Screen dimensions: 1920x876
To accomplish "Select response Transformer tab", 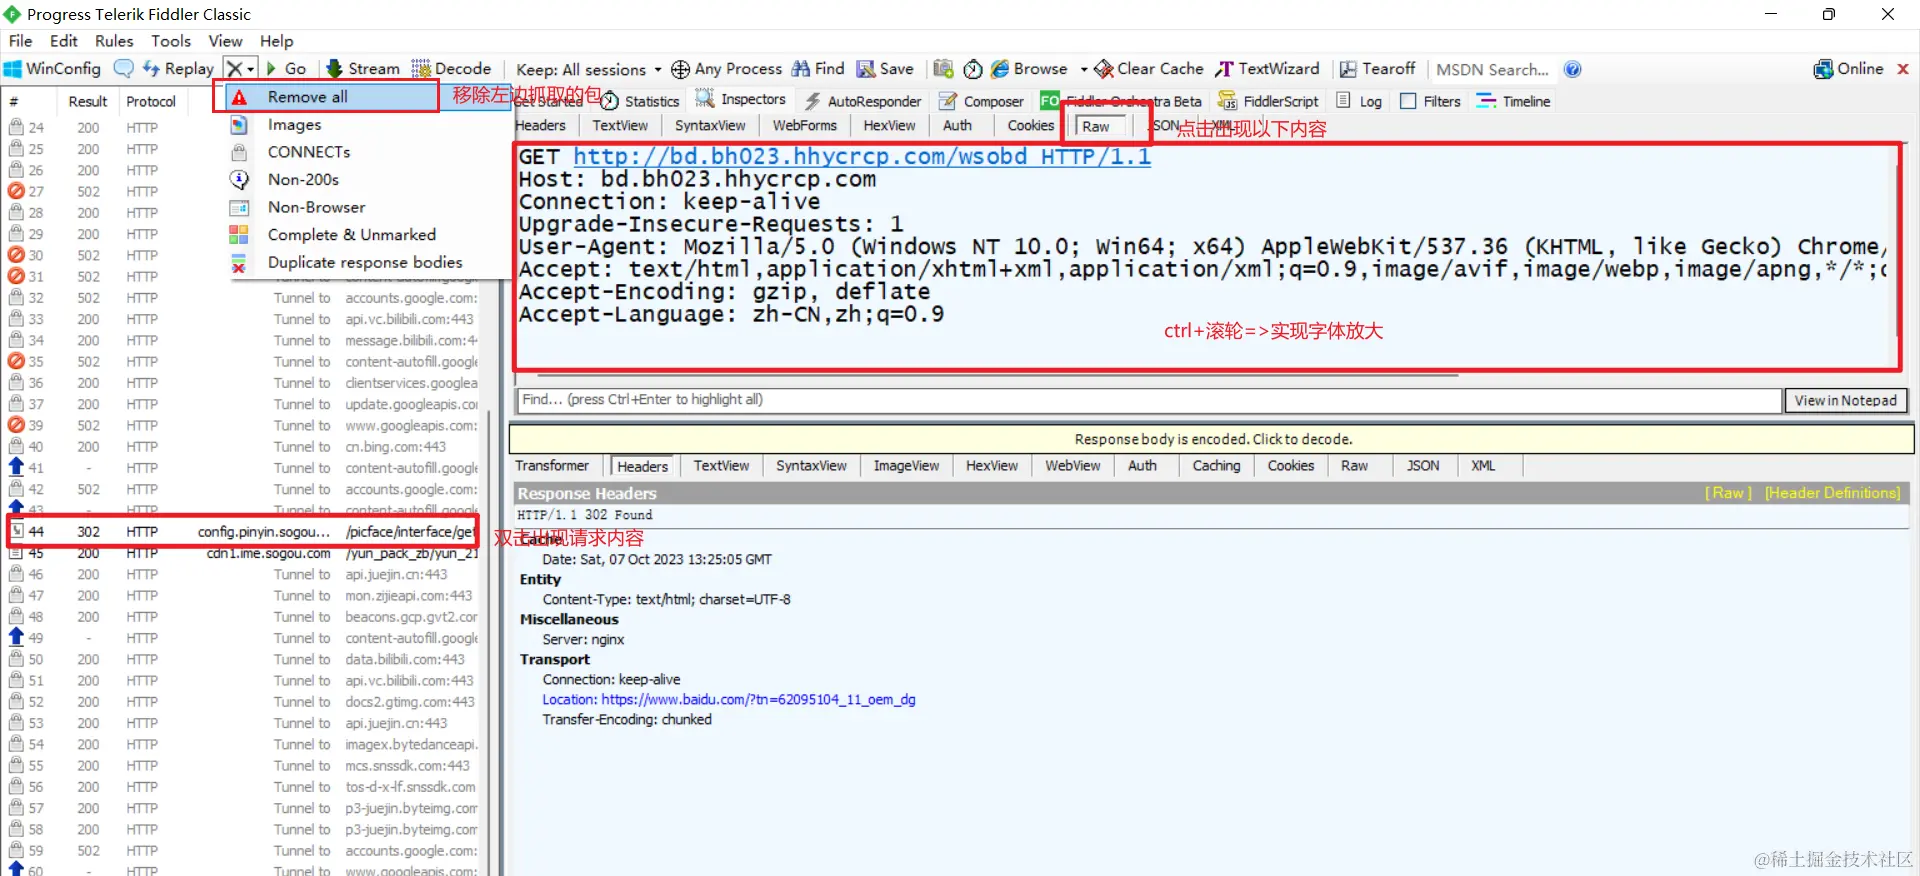I will (552, 466).
